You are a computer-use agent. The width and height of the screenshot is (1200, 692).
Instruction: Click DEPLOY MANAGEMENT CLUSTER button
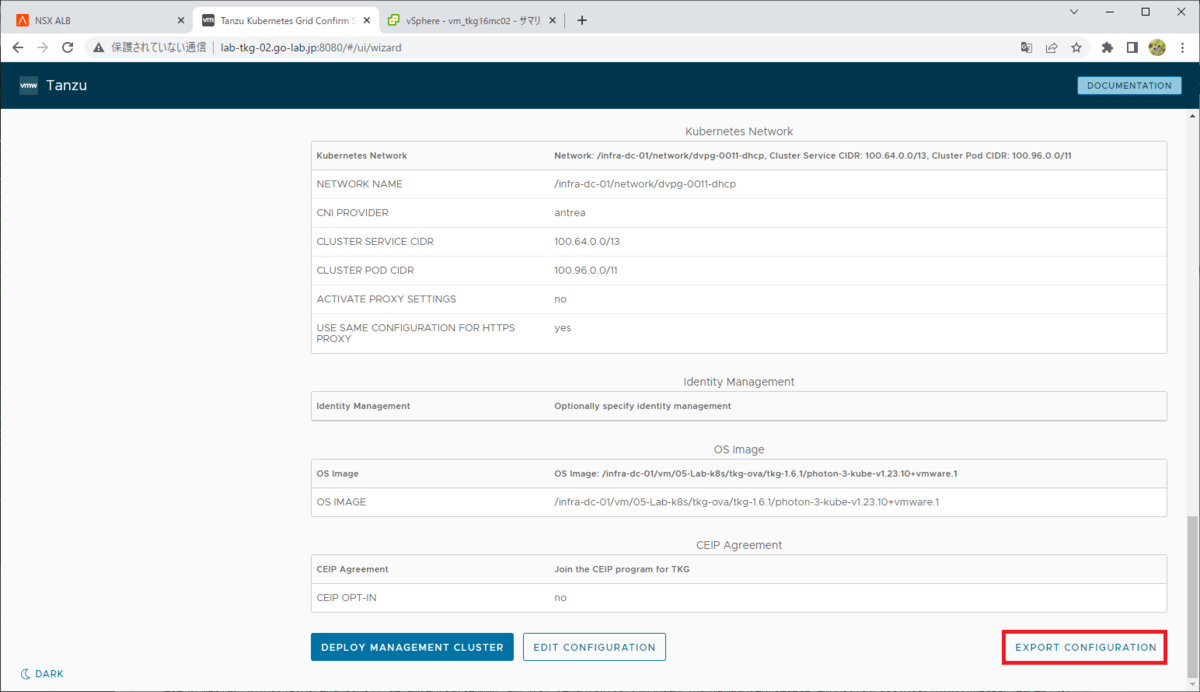[412, 647]
